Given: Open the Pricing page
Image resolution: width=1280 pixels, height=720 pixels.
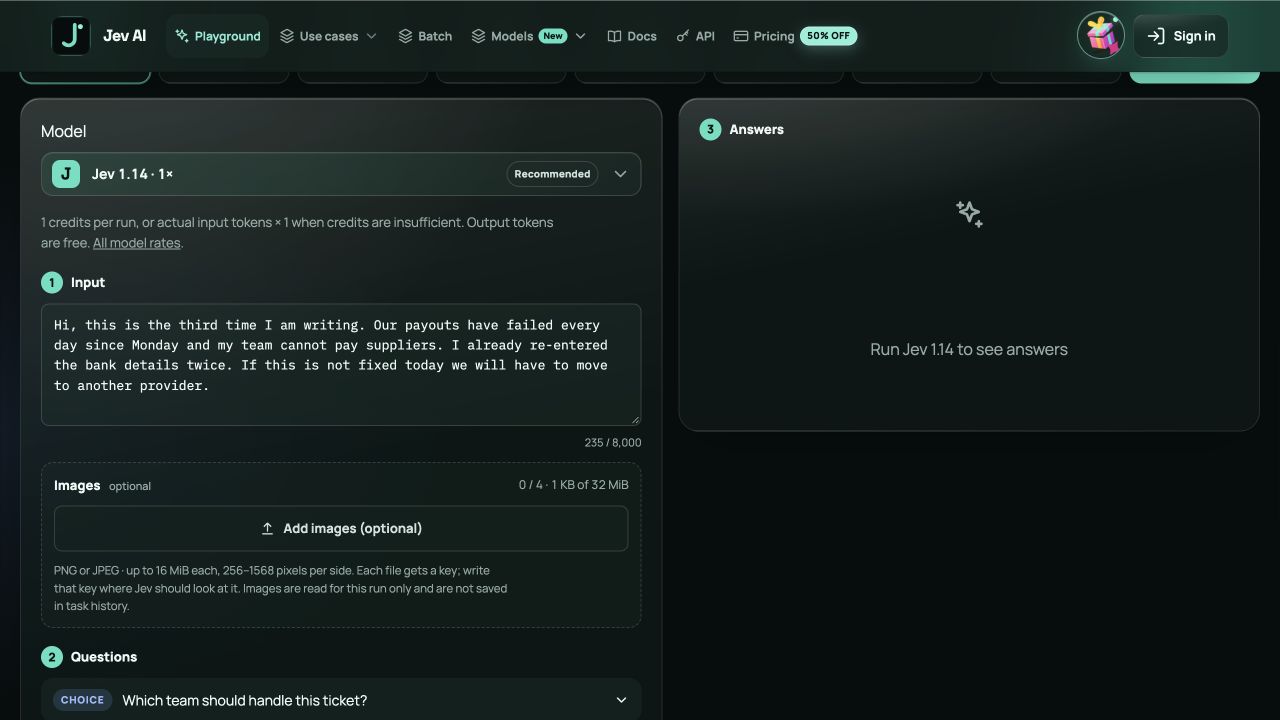Looking at the screenshot, I should point(795,36).
